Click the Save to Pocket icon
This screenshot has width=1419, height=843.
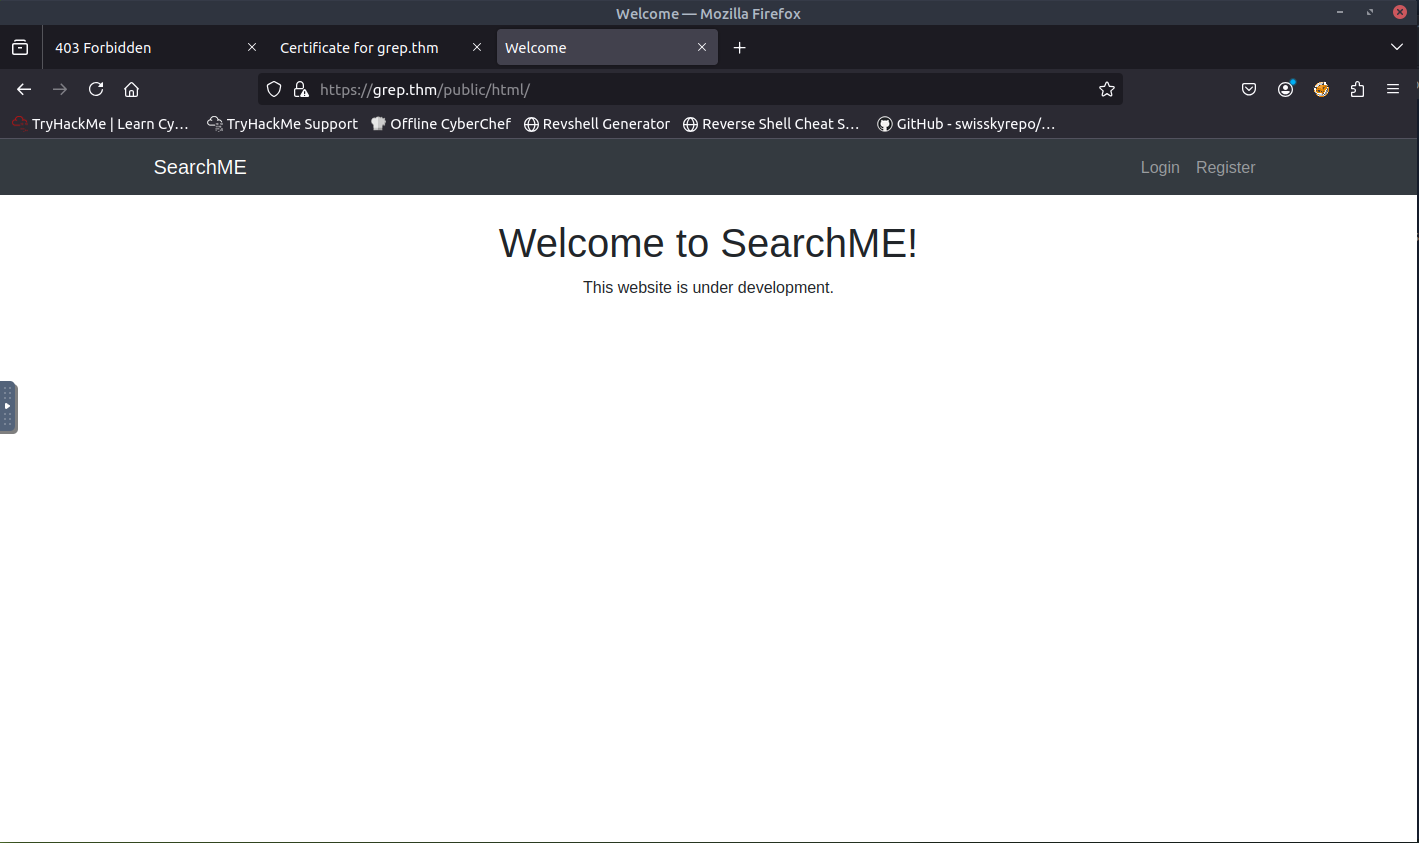click(1249, 89)
